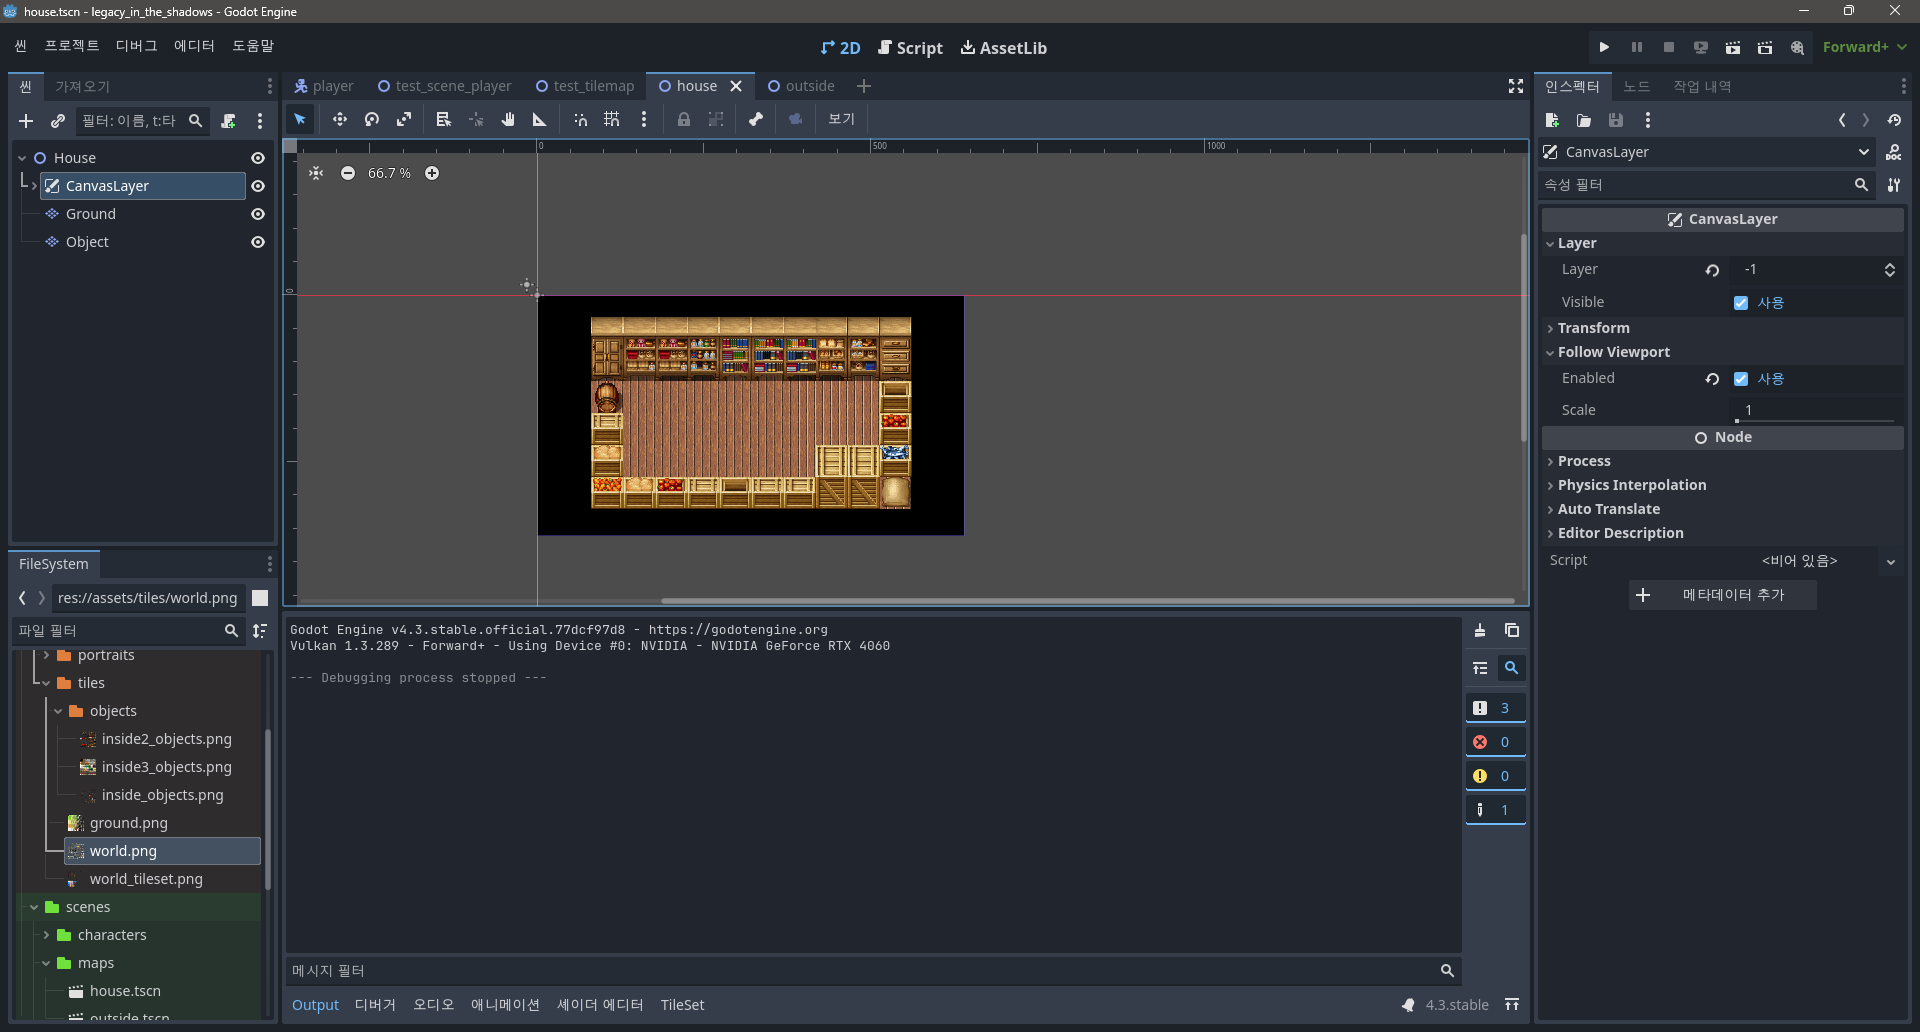Open the test_tilemap scene tab
This screenshot has height=1032, width=1920.
tap(585, 86)
